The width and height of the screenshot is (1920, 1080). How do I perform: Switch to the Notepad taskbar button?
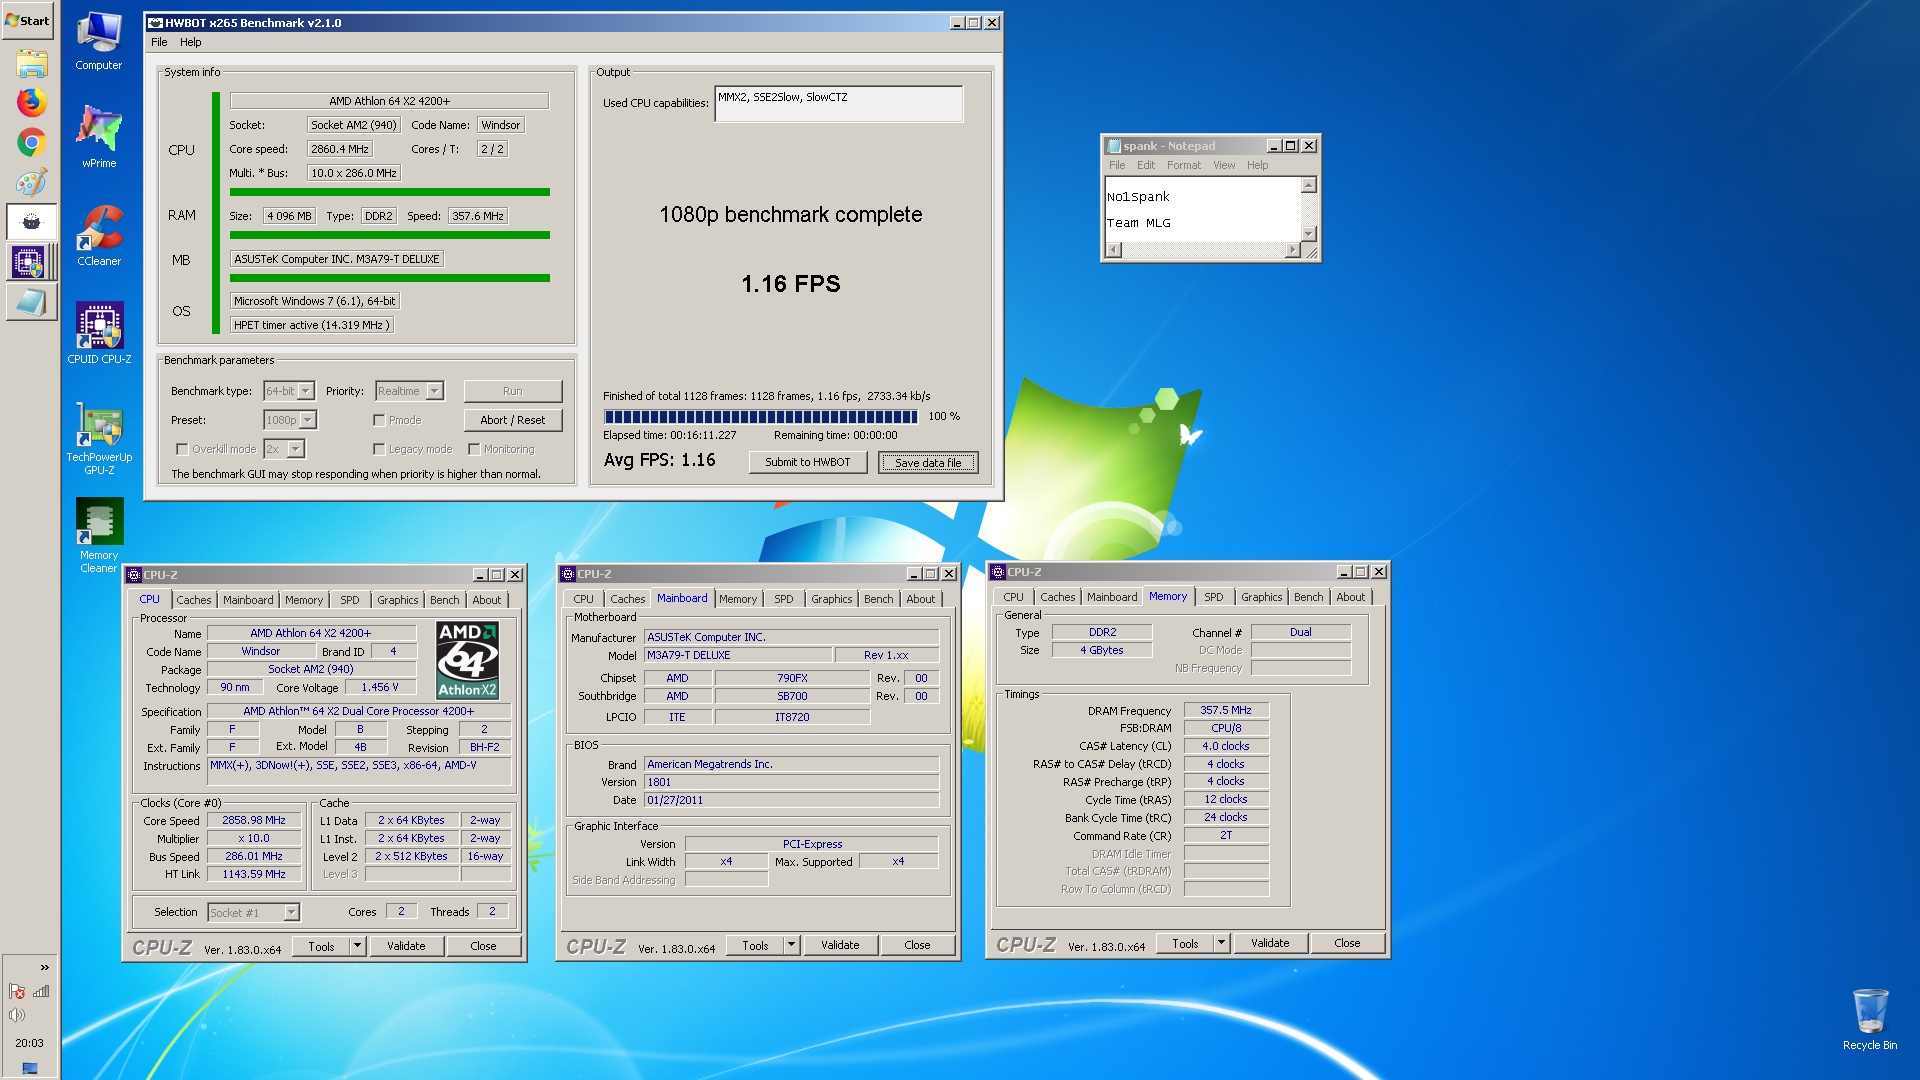tap(29, 302)
